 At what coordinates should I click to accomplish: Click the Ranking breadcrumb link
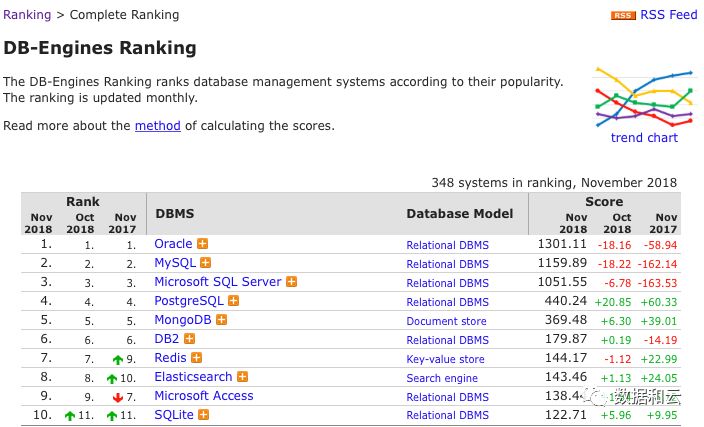coord(27,15)
